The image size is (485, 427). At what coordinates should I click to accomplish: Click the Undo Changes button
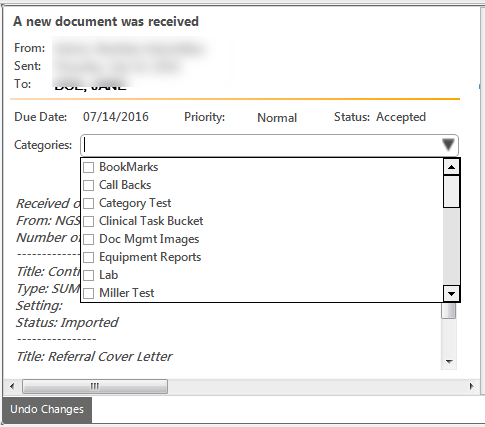(47, 409)
